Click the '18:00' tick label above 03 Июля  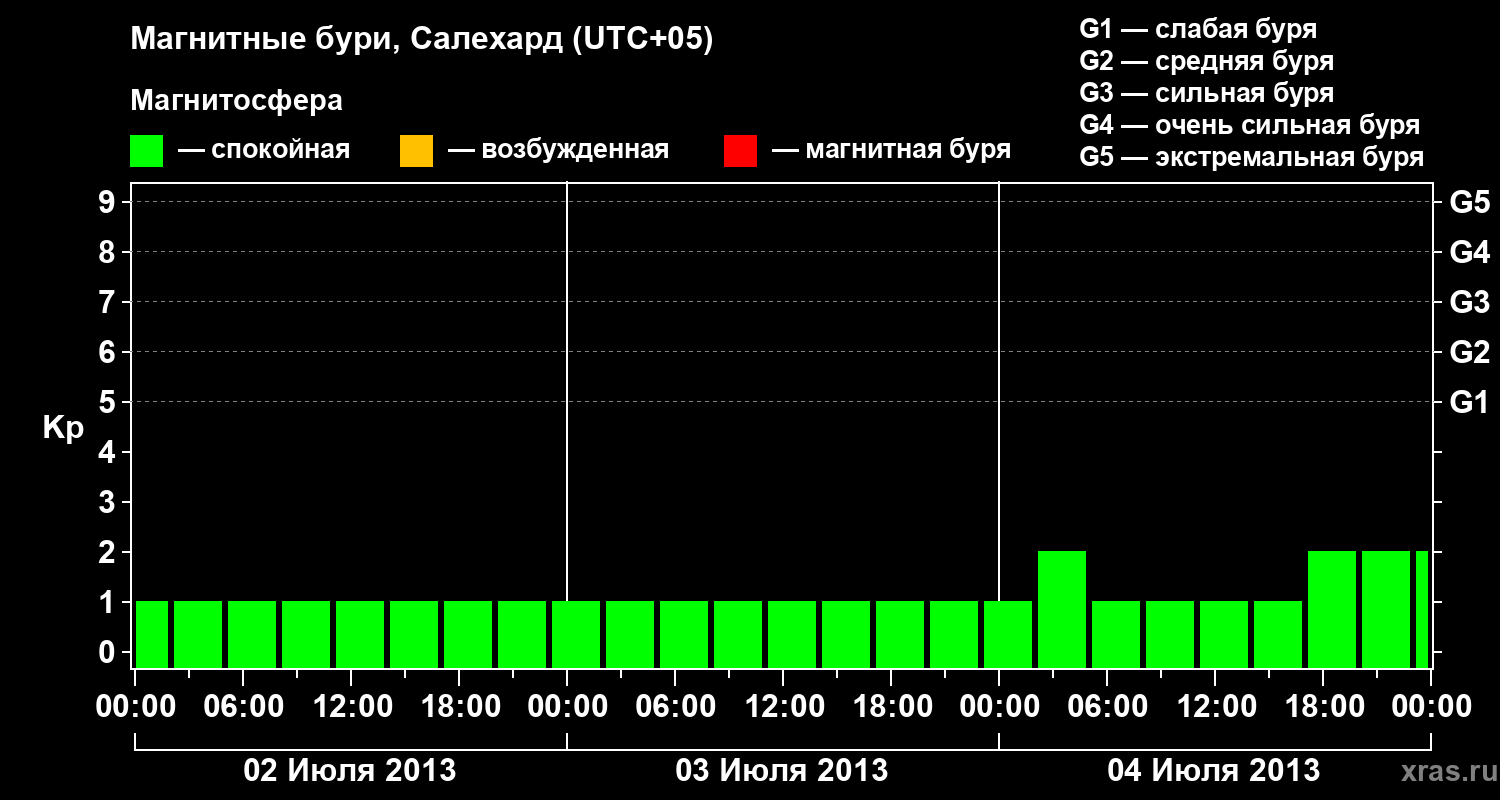(x=891, y=707)
